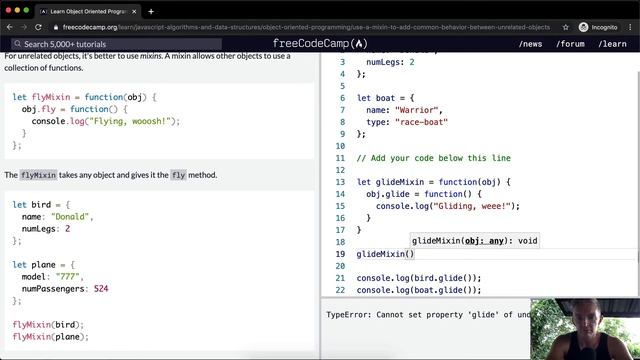The image size is (640, 360).
Task: Go to the /learn link
Action: [612, 44]
